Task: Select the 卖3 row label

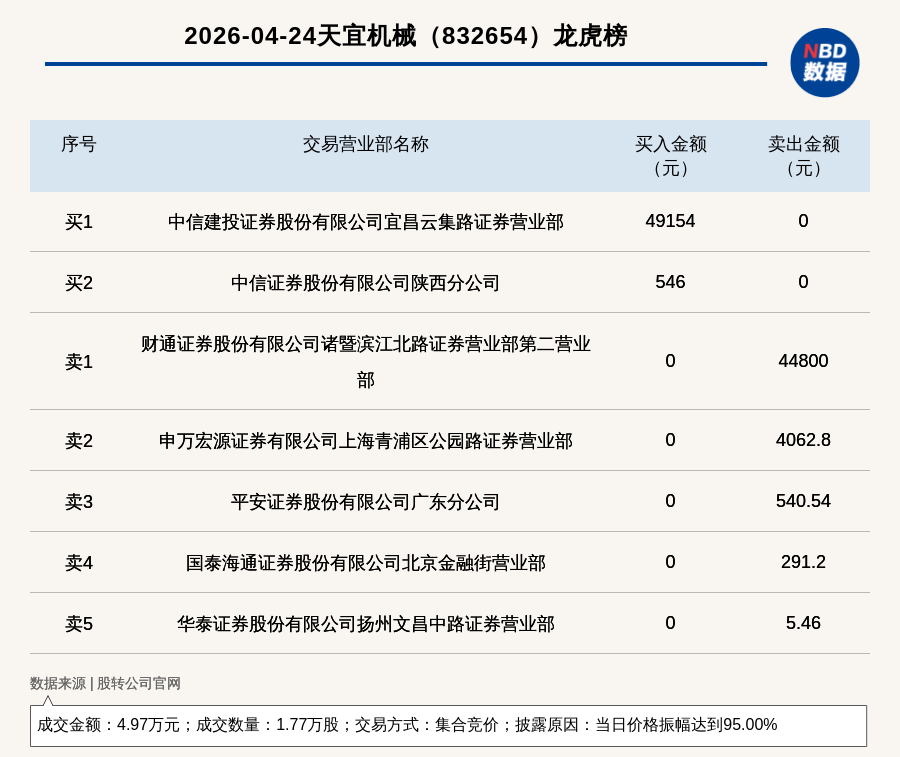Action: [x=79, y=502]
